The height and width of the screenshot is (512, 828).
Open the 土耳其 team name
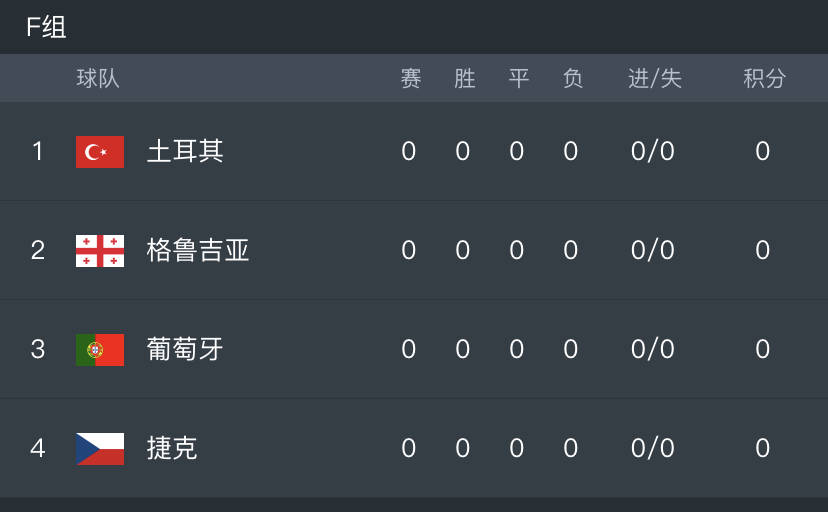[185, 151]
